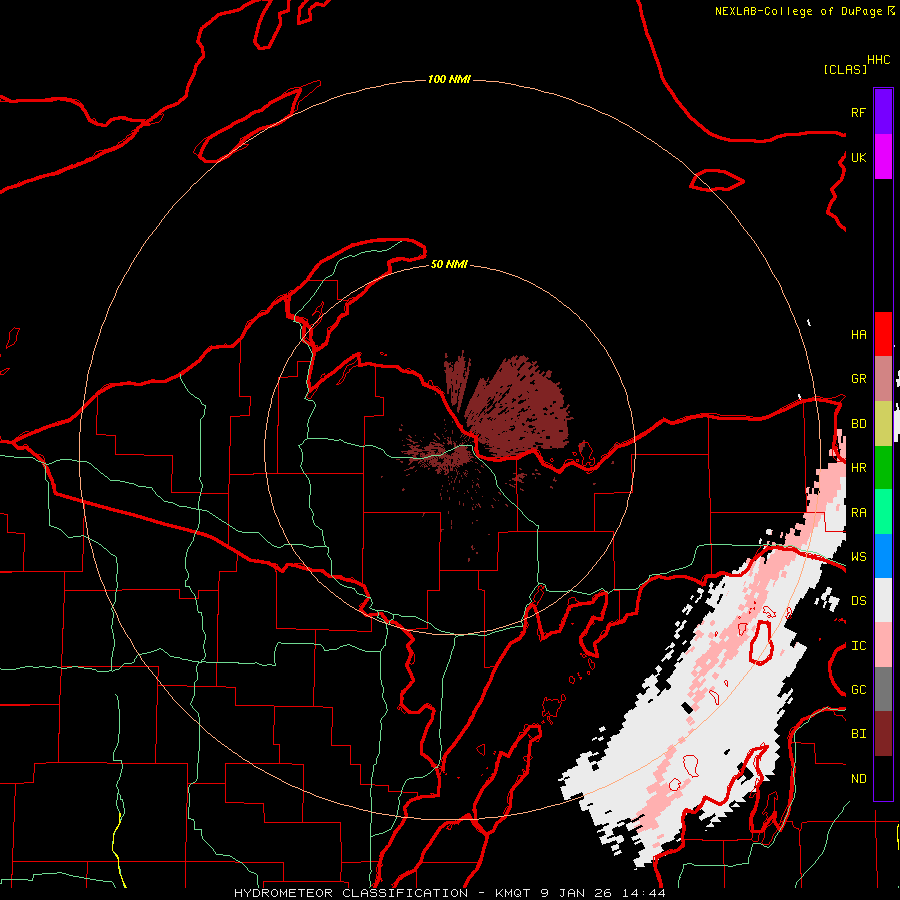Click the 50 NMI range ring label
The height and width of the screenshot is (900, 900).
(x=449, y=264)
